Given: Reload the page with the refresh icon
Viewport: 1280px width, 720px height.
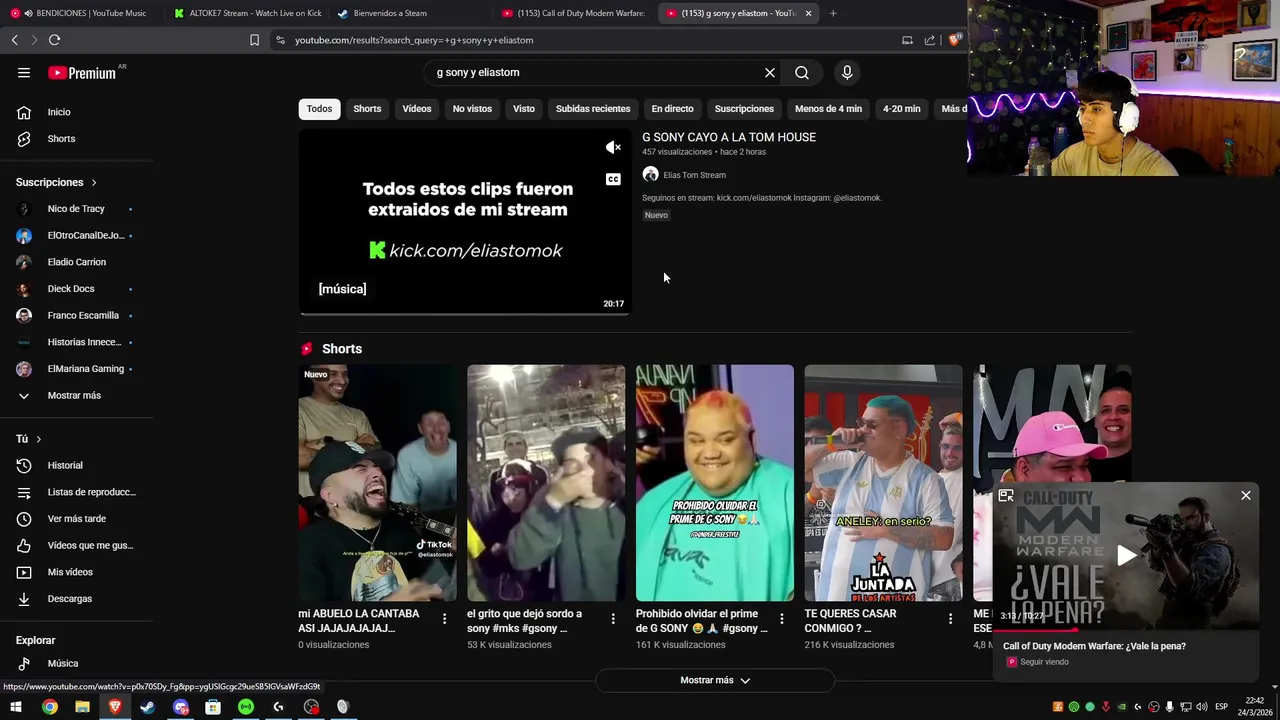Looking at the screenshot, I should click(x=54, y=40).
